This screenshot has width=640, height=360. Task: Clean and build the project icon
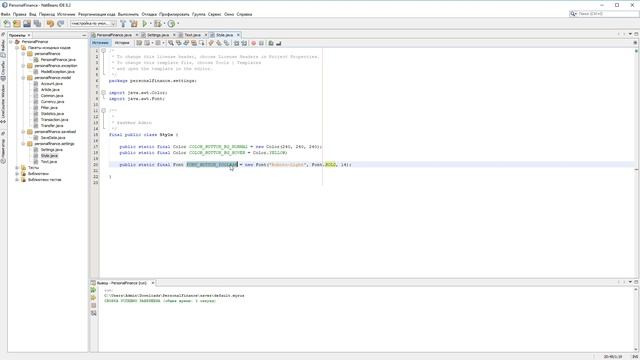(133, 24)
